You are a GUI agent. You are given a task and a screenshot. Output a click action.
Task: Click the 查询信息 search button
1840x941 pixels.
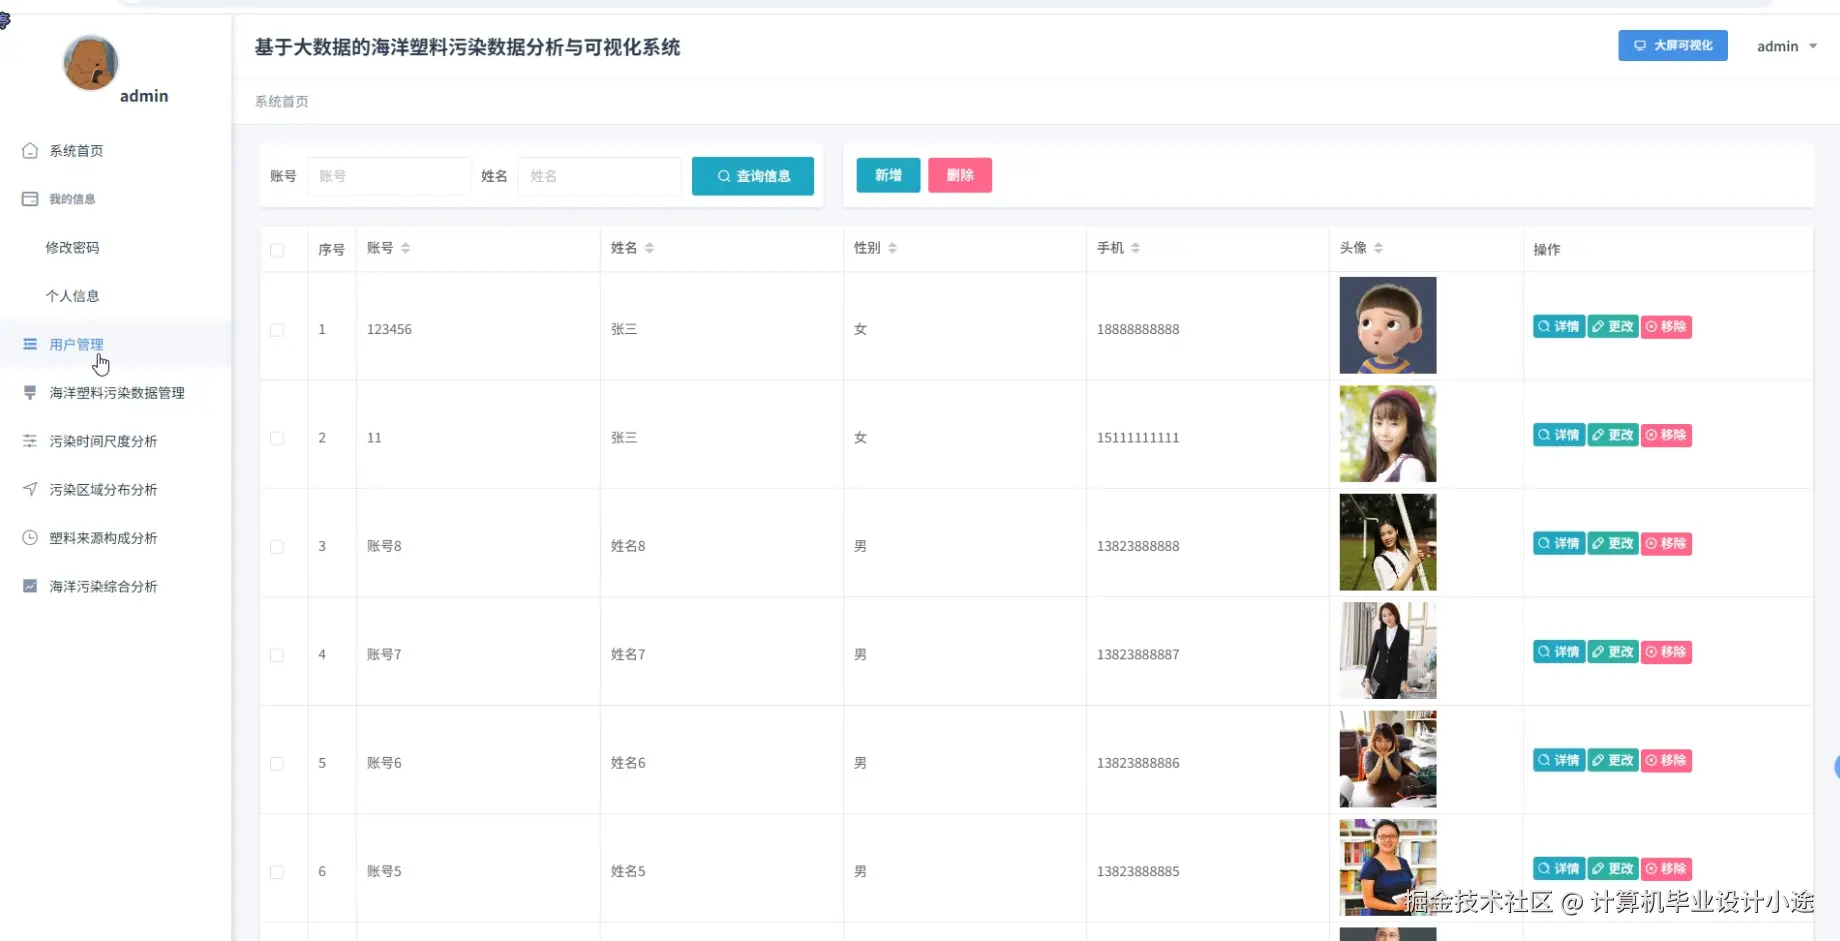coord(753,176)
